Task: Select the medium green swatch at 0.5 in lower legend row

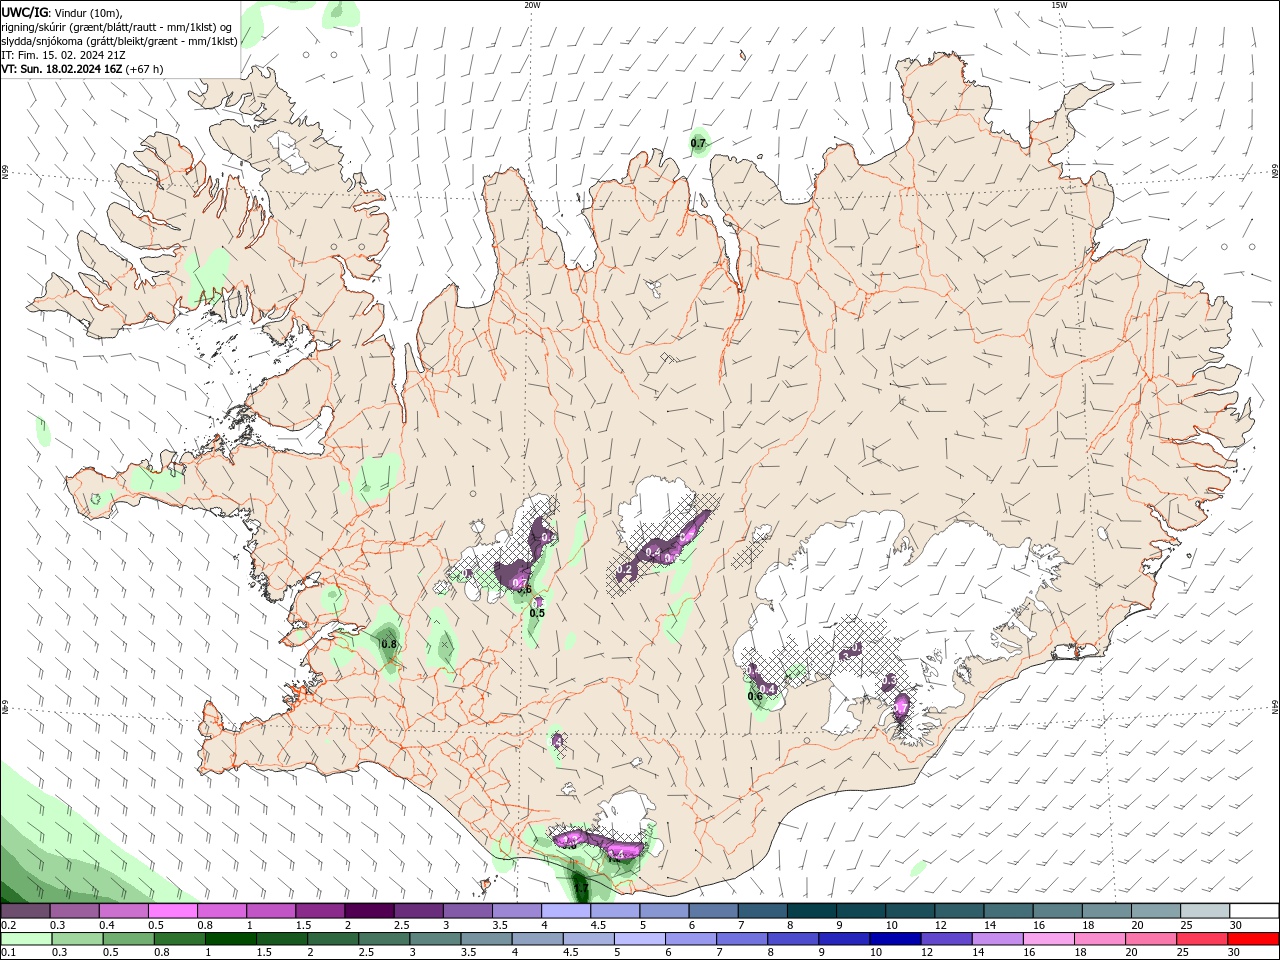Action: 128,939
